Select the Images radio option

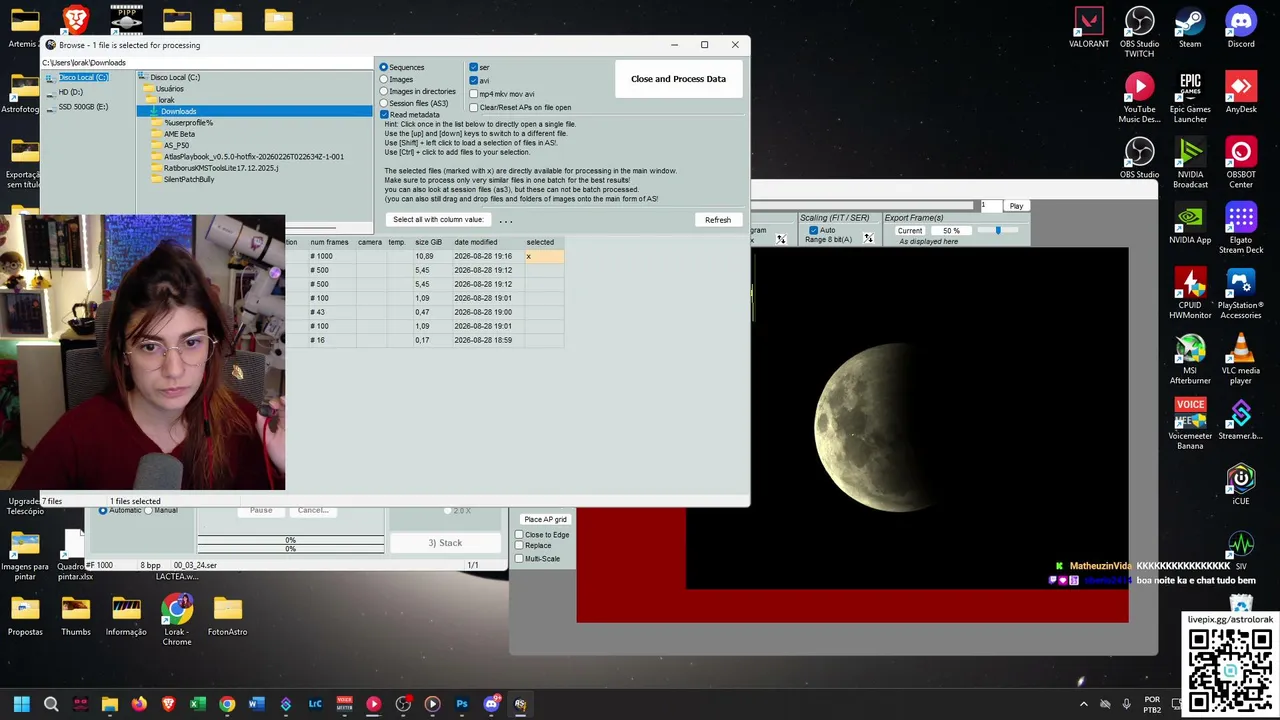pyautogui.click(x=384, y=79)
